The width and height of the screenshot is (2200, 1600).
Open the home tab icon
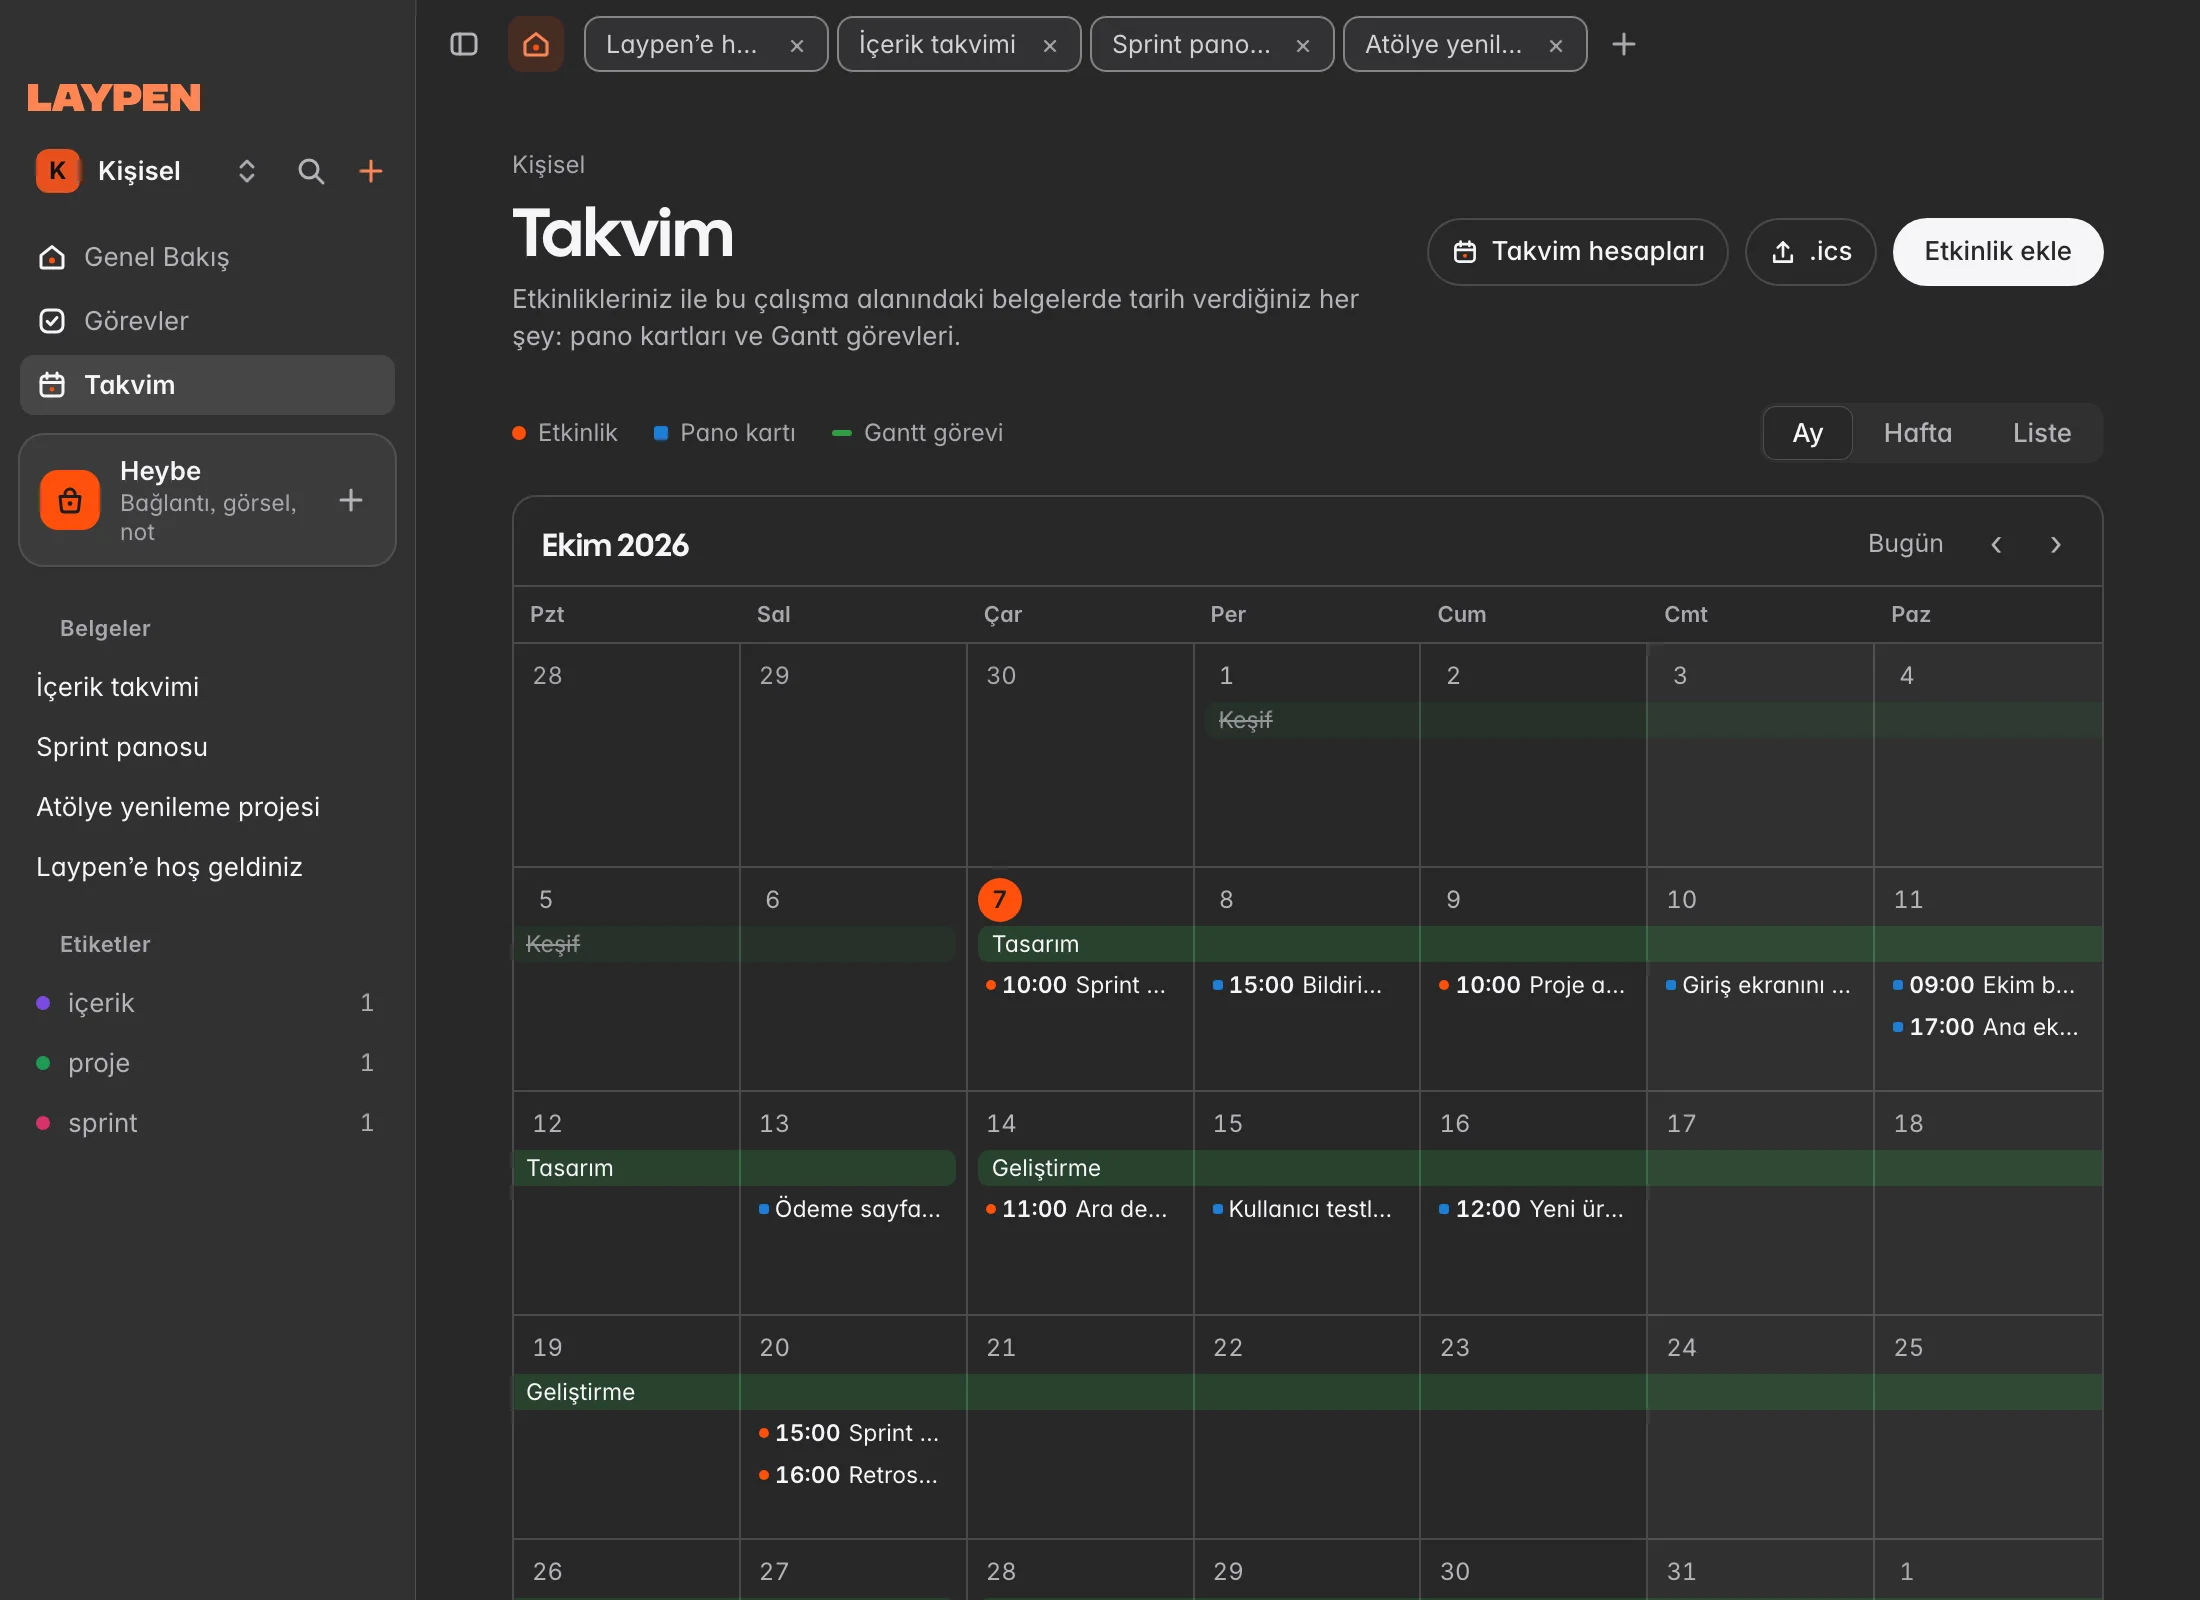coord(536,44)
